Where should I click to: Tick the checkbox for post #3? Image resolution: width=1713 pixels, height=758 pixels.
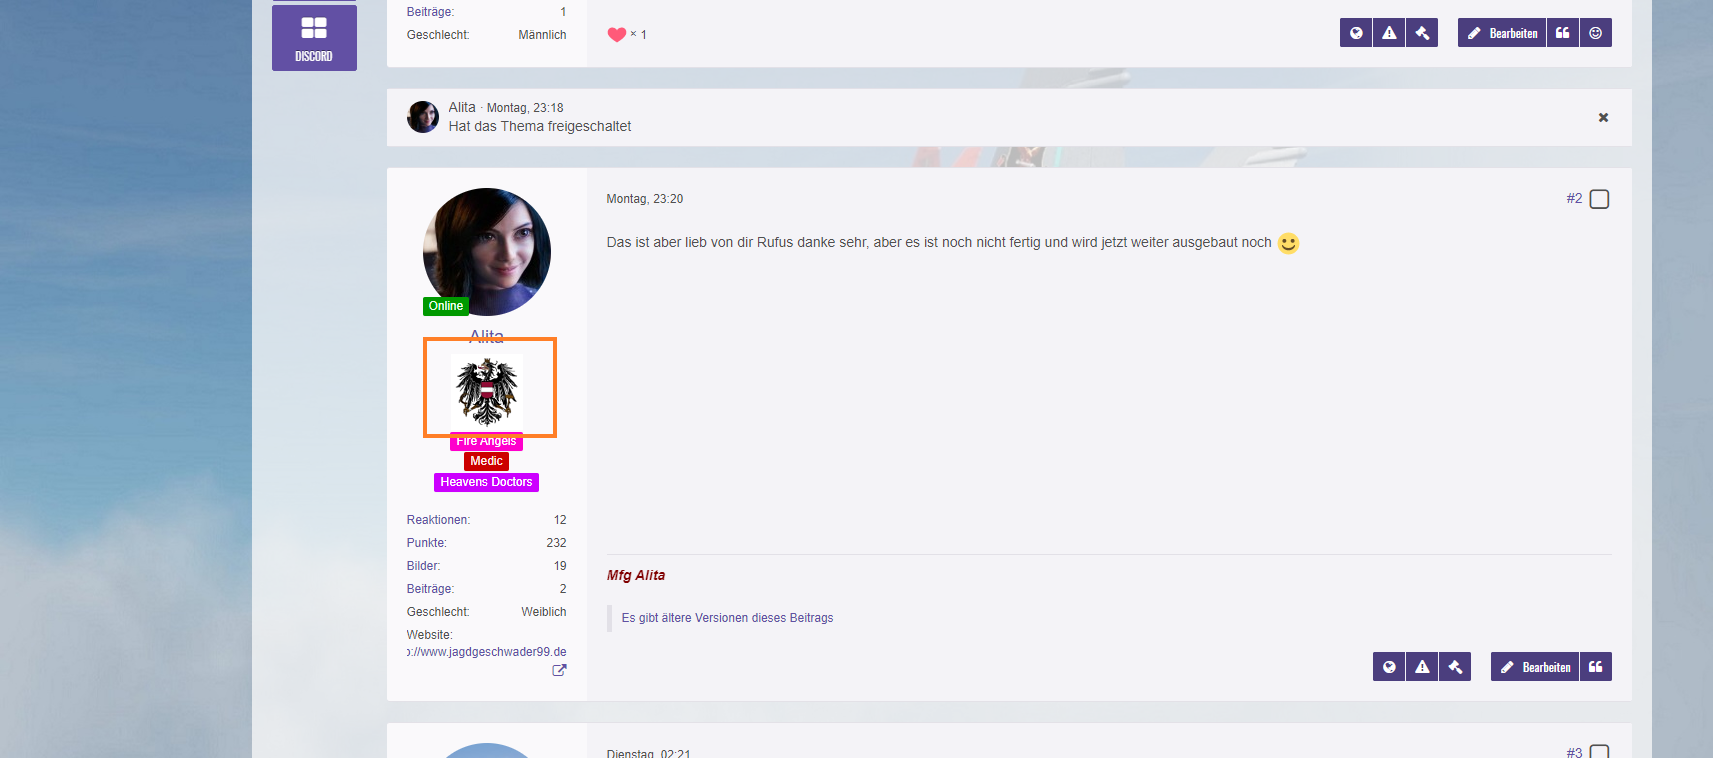1600,751
